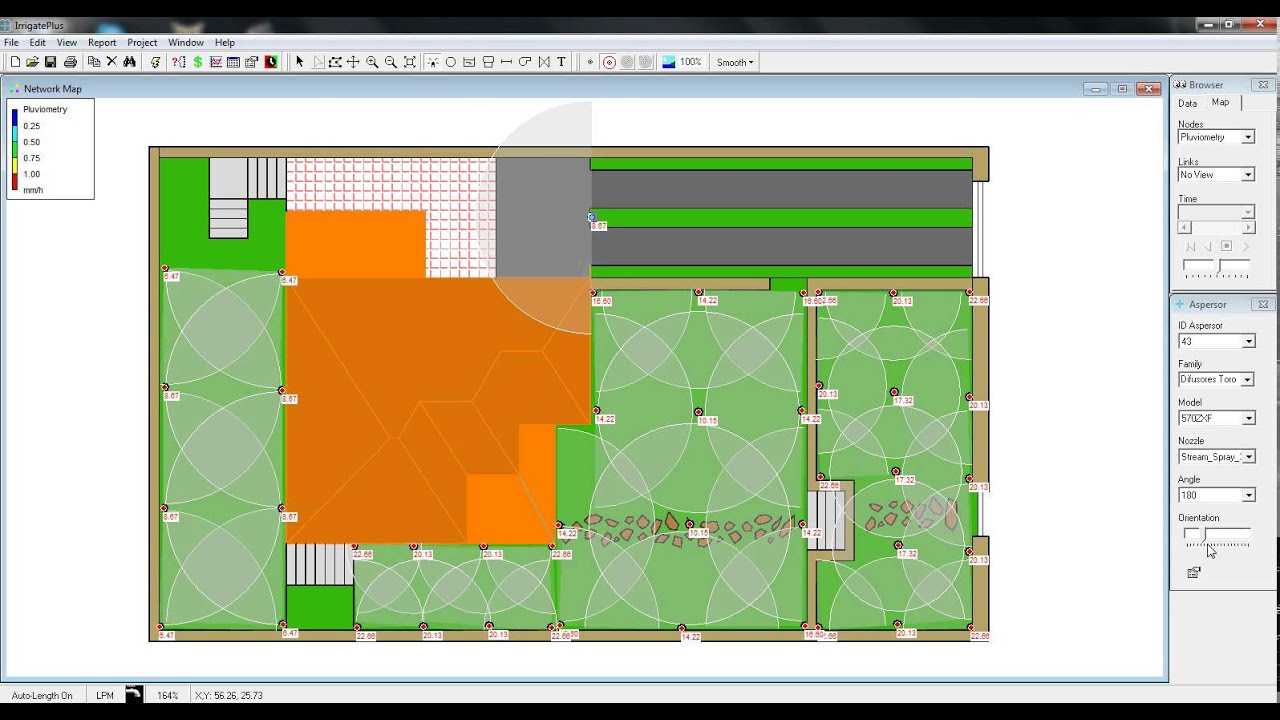Run analysis with the lightning bolt icon

[156, 62]
